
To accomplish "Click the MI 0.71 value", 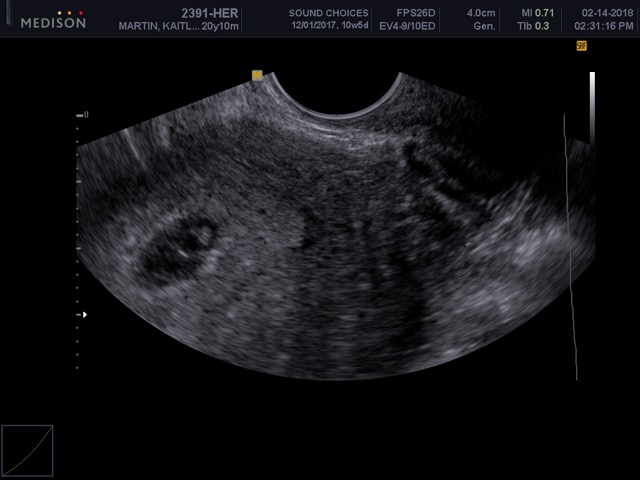I will point(538,13).
